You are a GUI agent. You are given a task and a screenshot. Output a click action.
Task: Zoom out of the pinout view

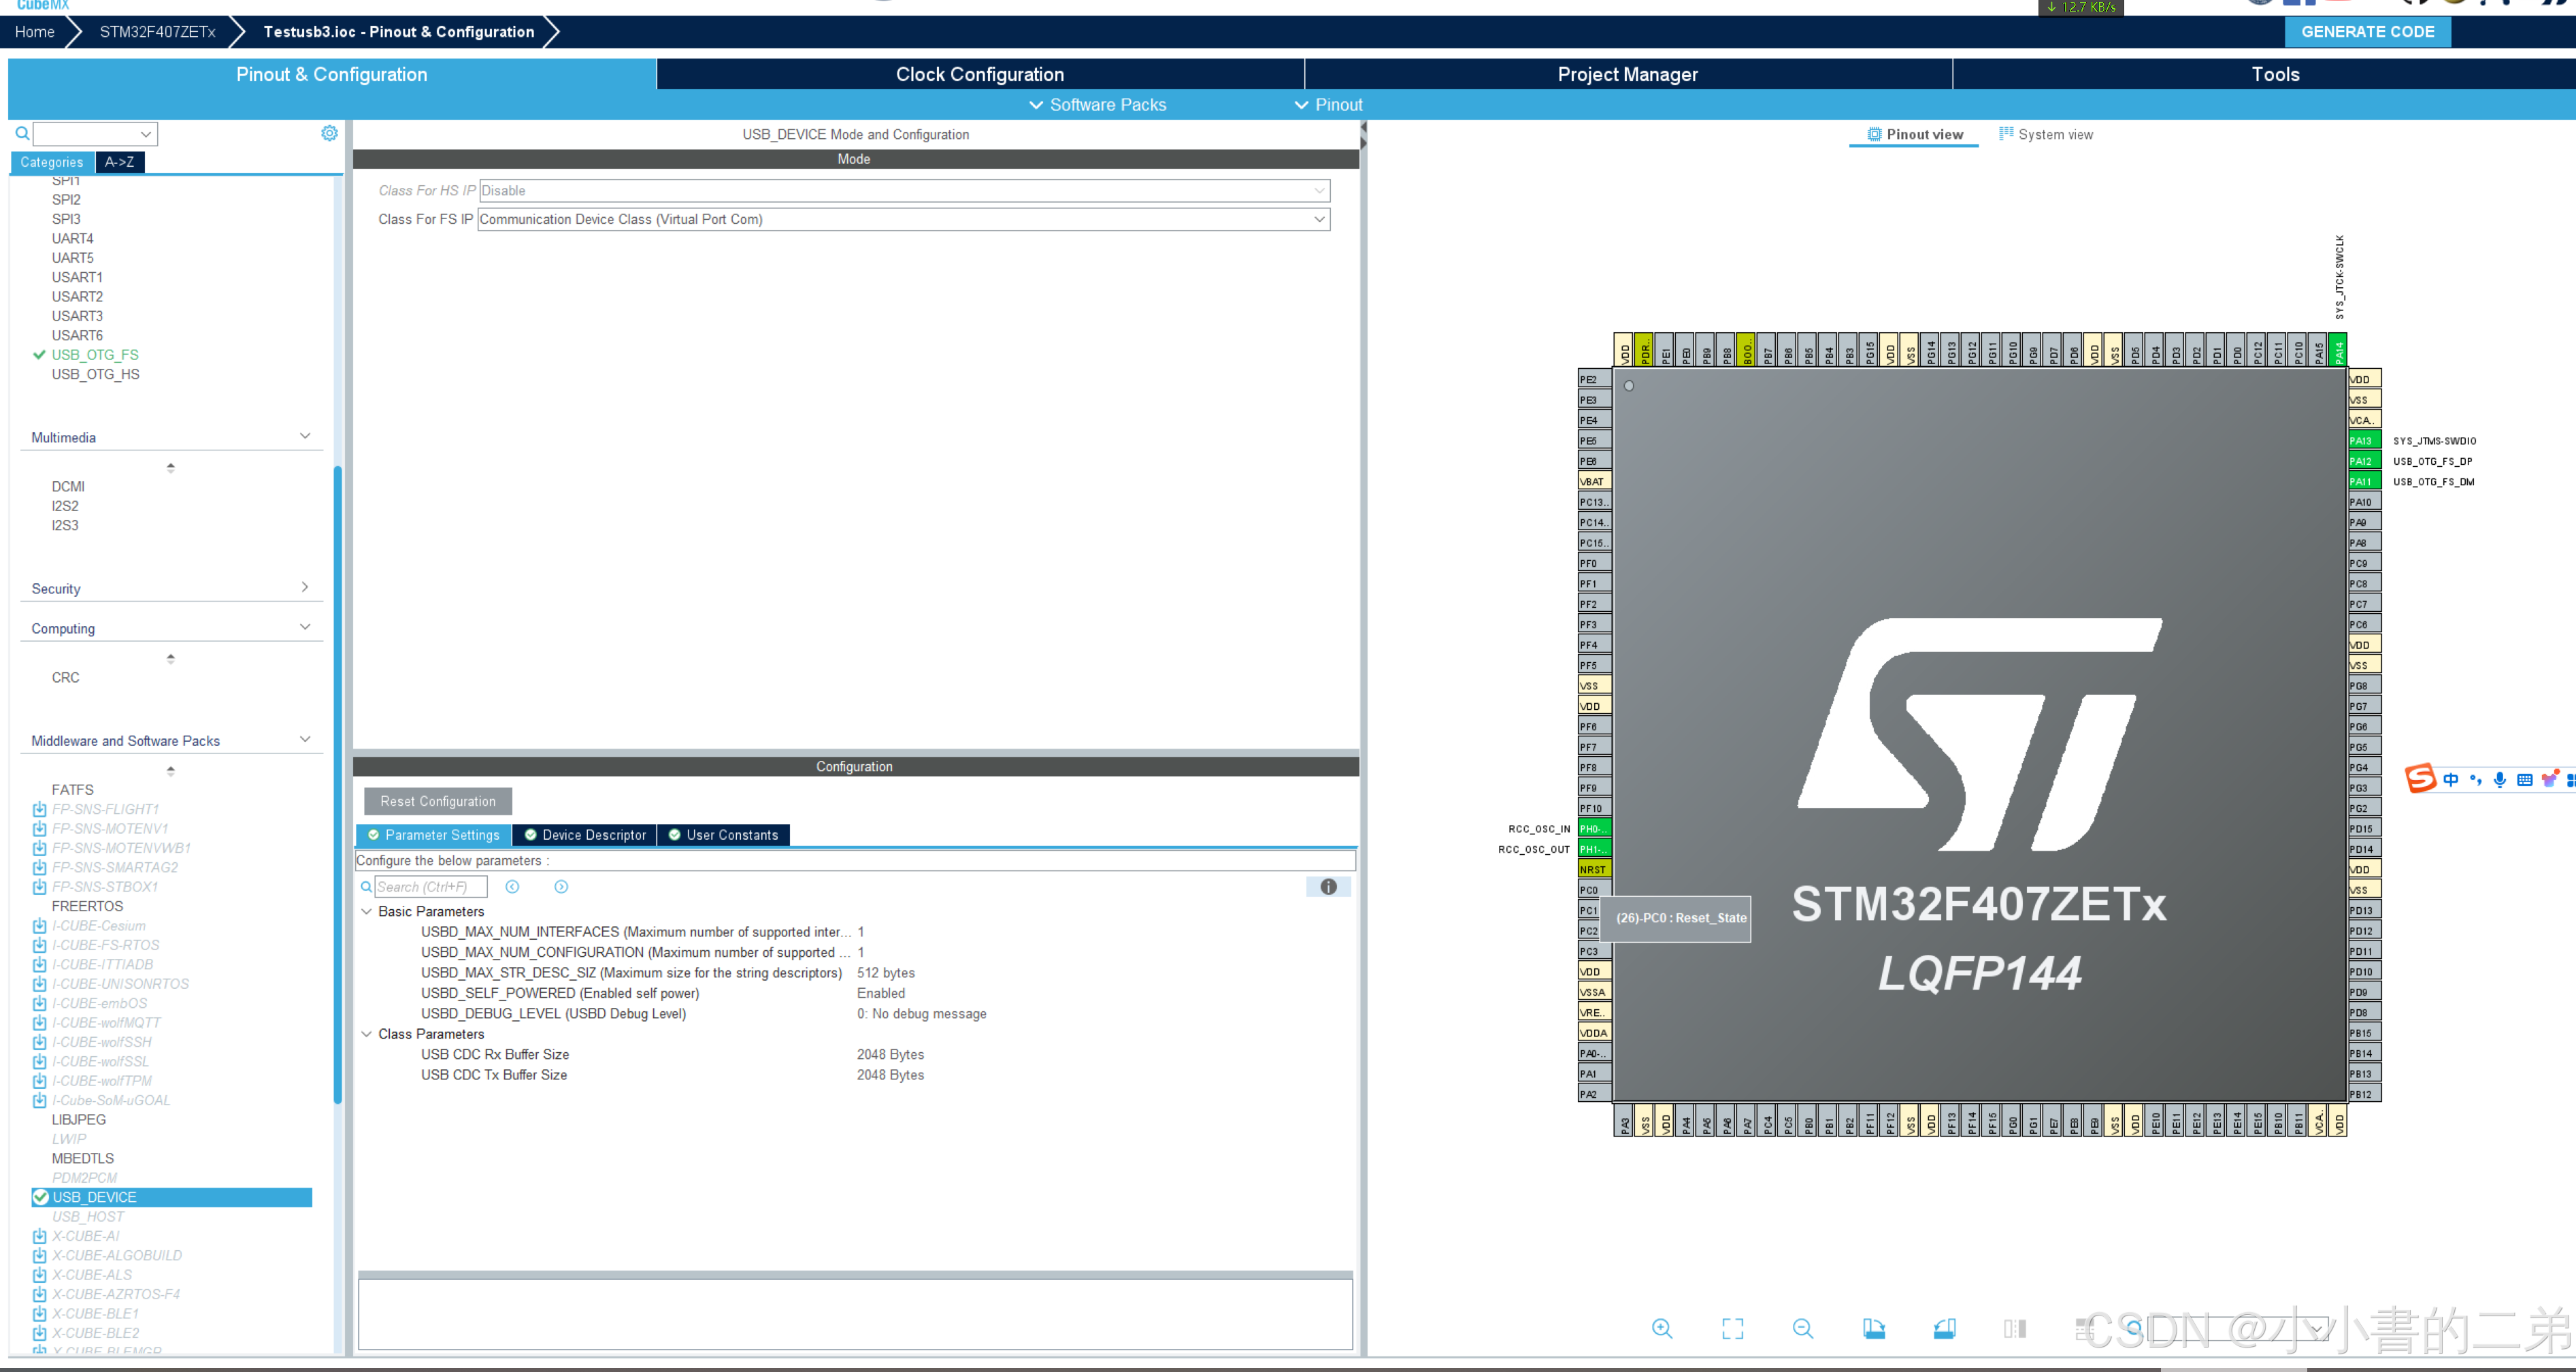(x=1803, y=1328)
